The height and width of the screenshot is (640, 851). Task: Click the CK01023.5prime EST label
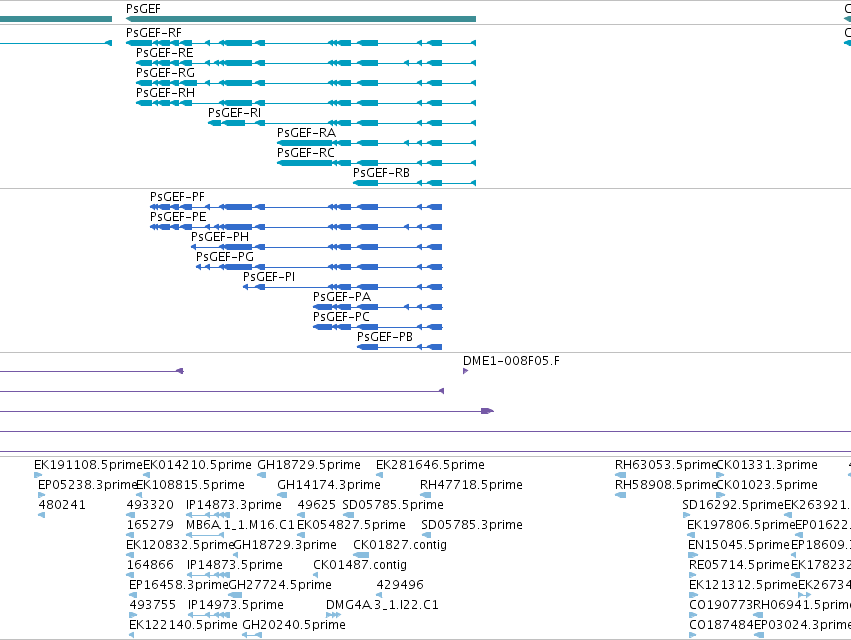tap(767, 485)
